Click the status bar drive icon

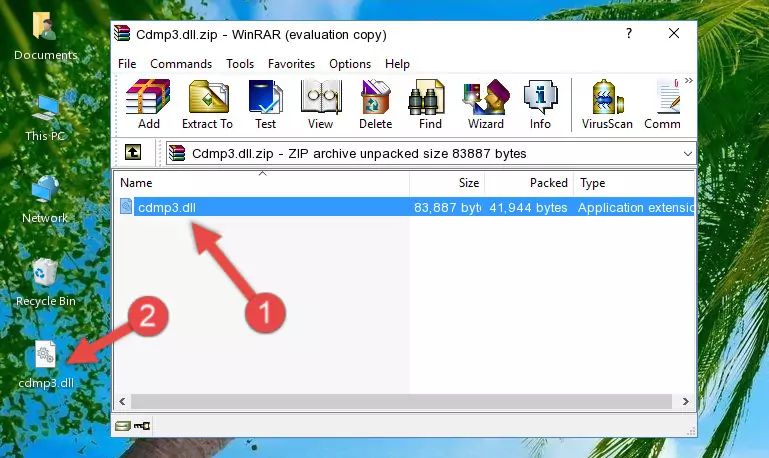coord(123,425)
